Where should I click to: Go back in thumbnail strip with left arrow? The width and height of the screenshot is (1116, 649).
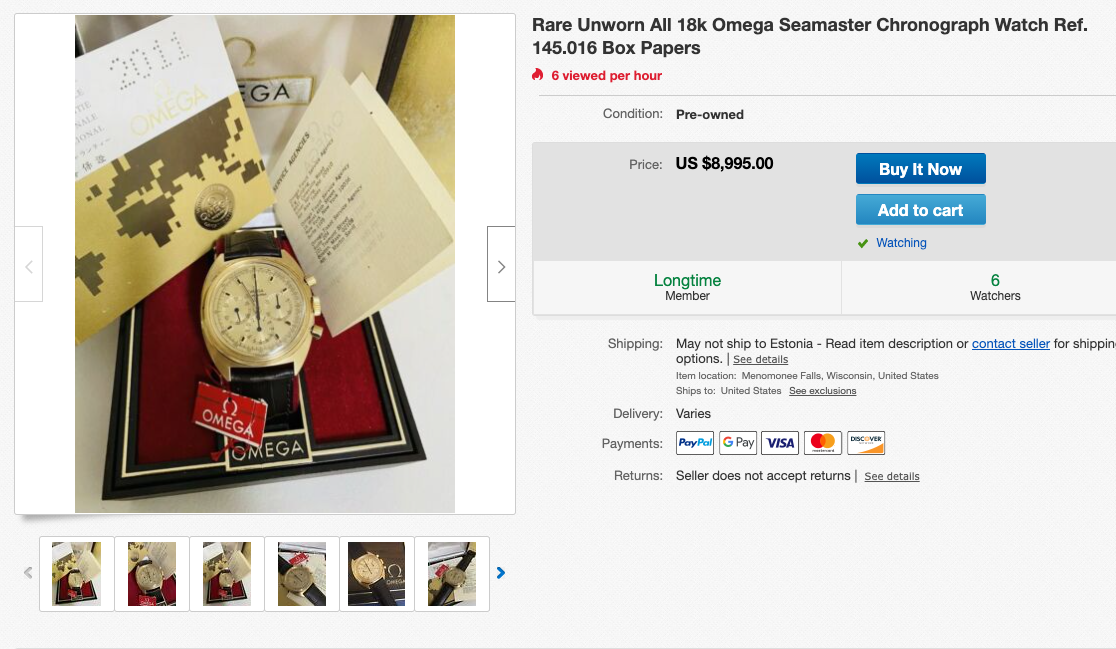(28, 573)
